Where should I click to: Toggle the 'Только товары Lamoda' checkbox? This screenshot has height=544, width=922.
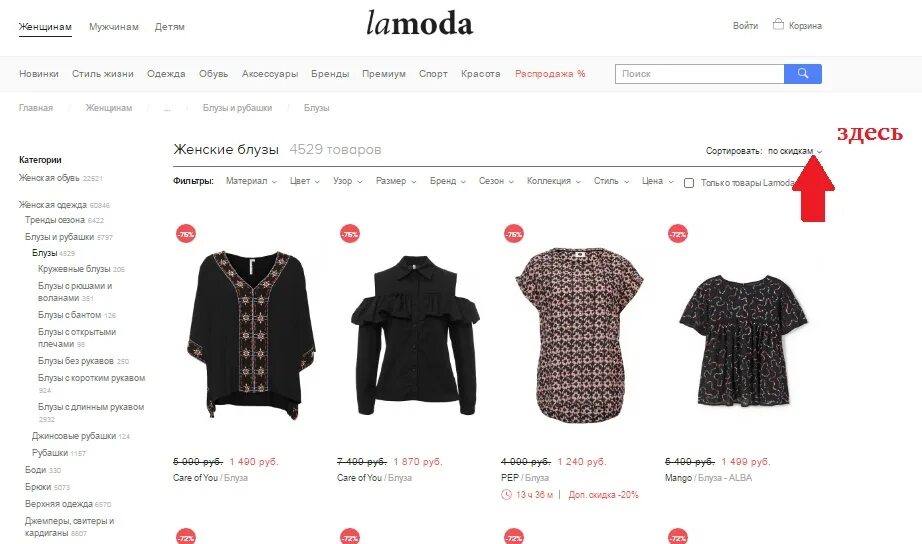pyautogui.click(x=689, y=183)
